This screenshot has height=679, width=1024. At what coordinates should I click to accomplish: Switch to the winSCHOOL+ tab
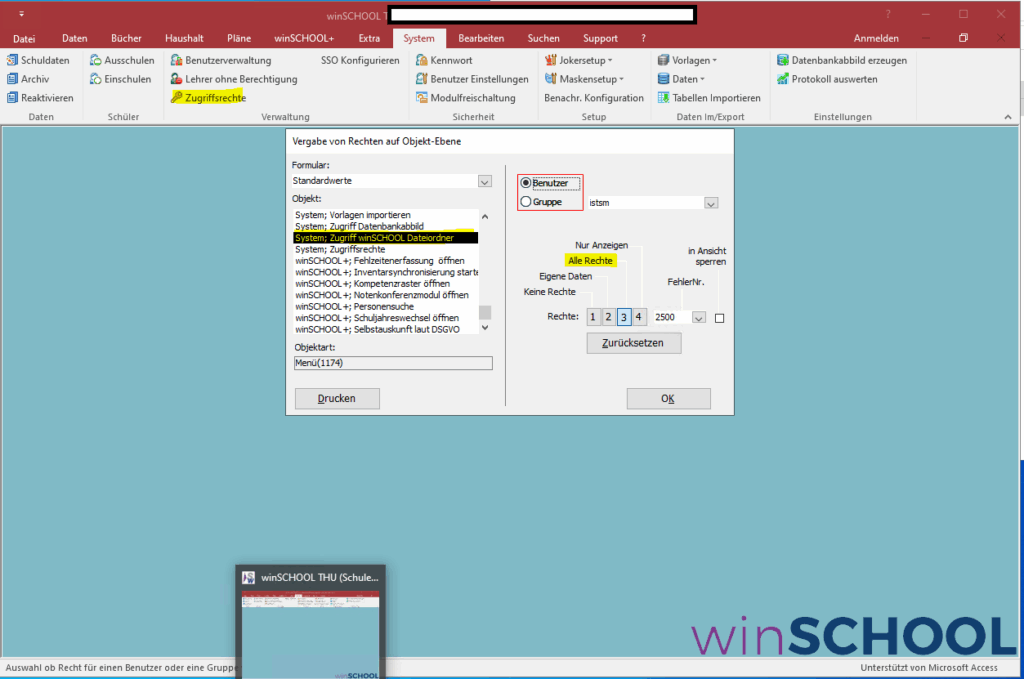(x=304, y=39)
